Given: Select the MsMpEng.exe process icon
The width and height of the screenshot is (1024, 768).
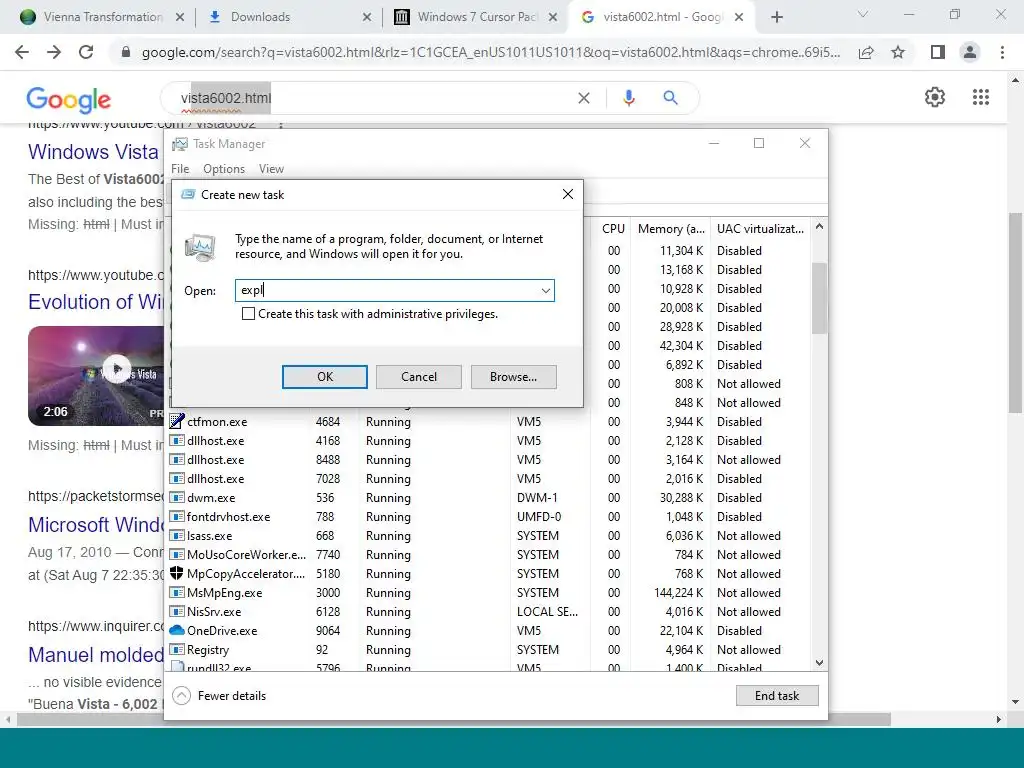Looking at the screenshot, I should (177, 592).
